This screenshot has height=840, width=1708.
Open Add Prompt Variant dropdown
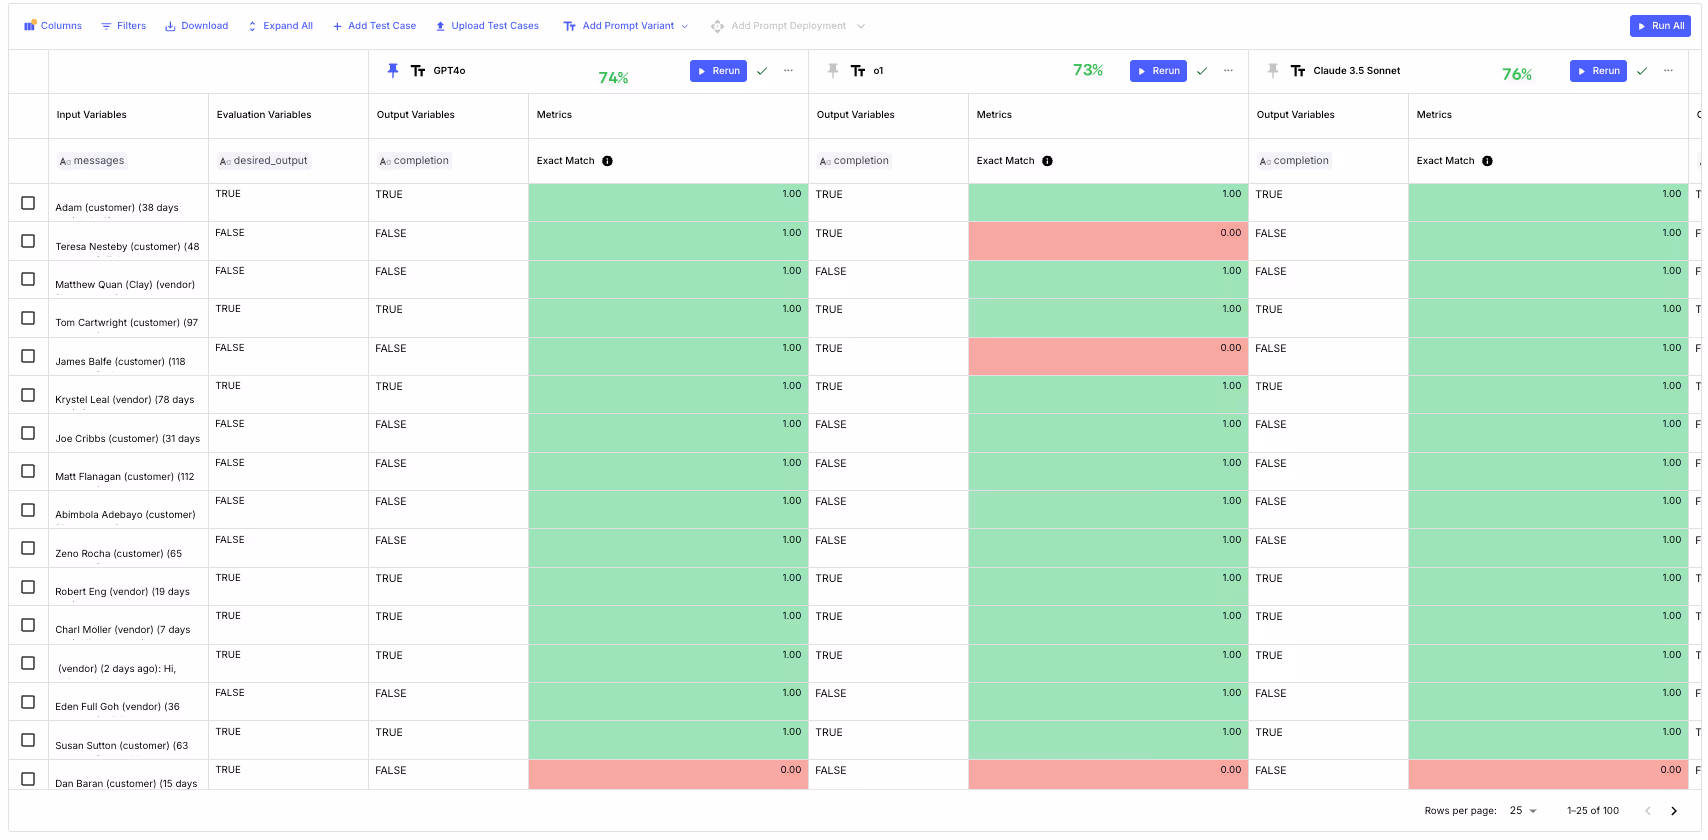[625, 26]
